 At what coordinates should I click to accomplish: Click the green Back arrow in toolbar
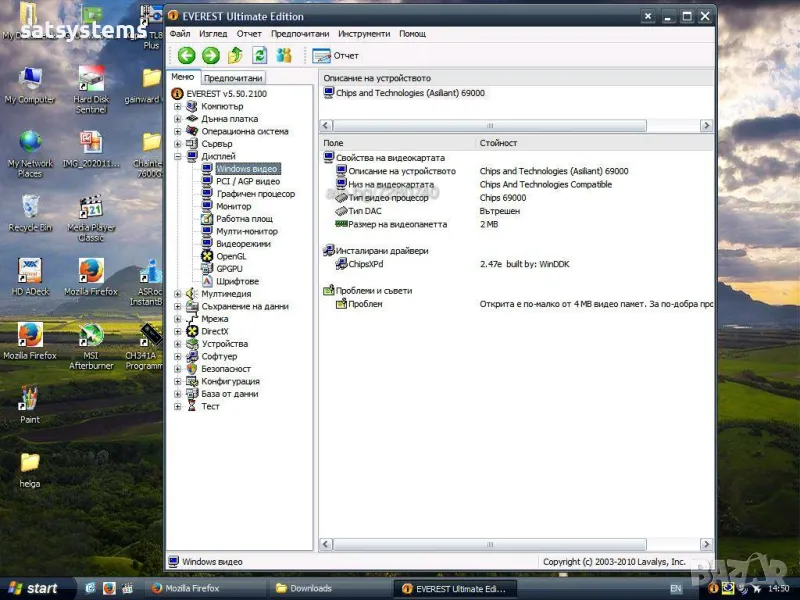pyautogui.click(x=186, y=56)
